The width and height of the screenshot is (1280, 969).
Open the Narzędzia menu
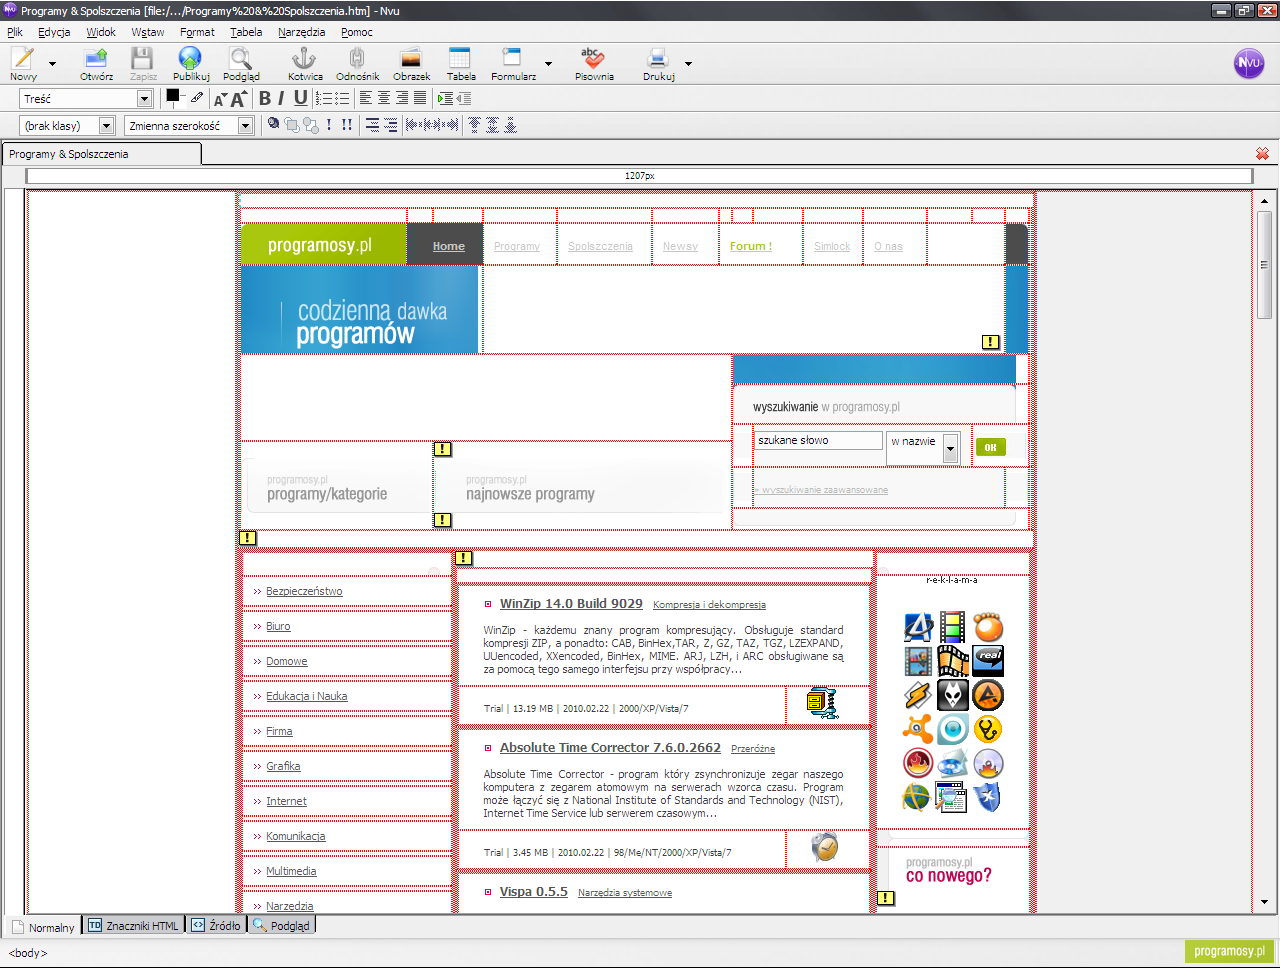click(x=302, y=32)
